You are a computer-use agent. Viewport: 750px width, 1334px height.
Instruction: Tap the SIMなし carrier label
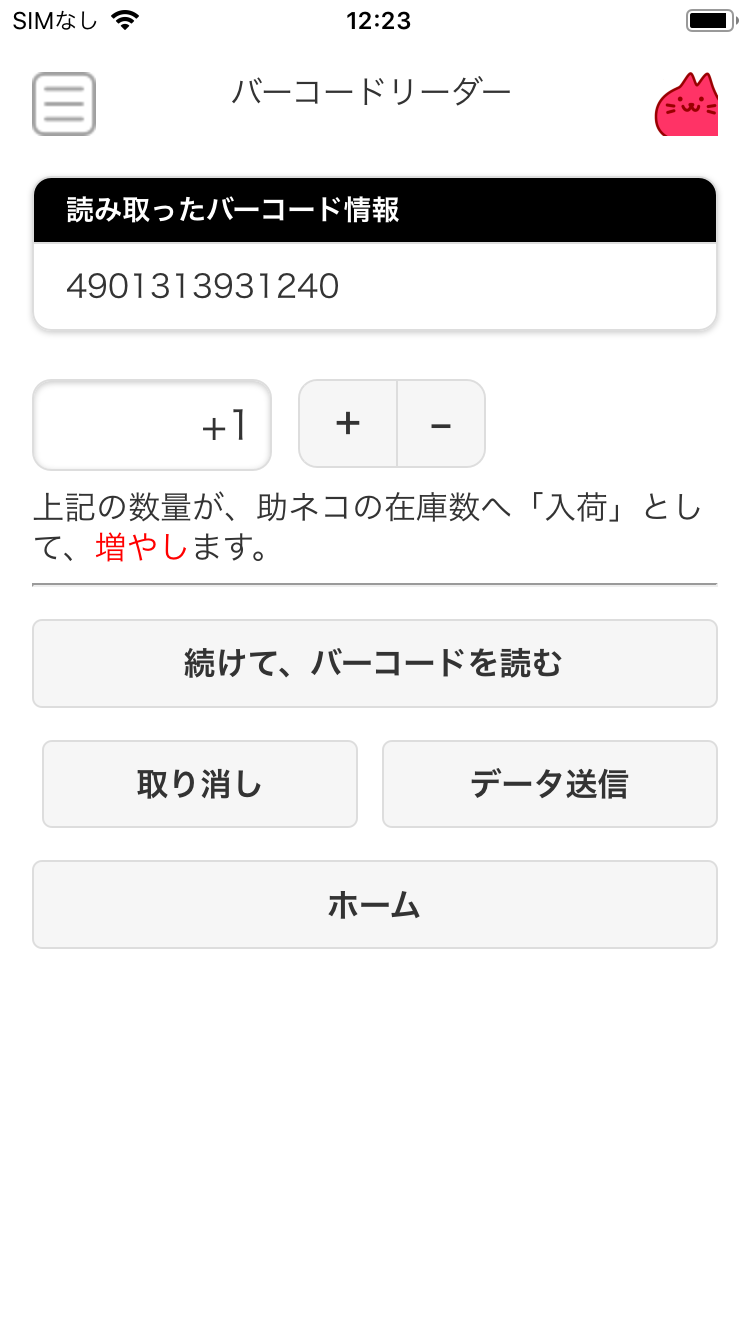click(x=55, y=20)
